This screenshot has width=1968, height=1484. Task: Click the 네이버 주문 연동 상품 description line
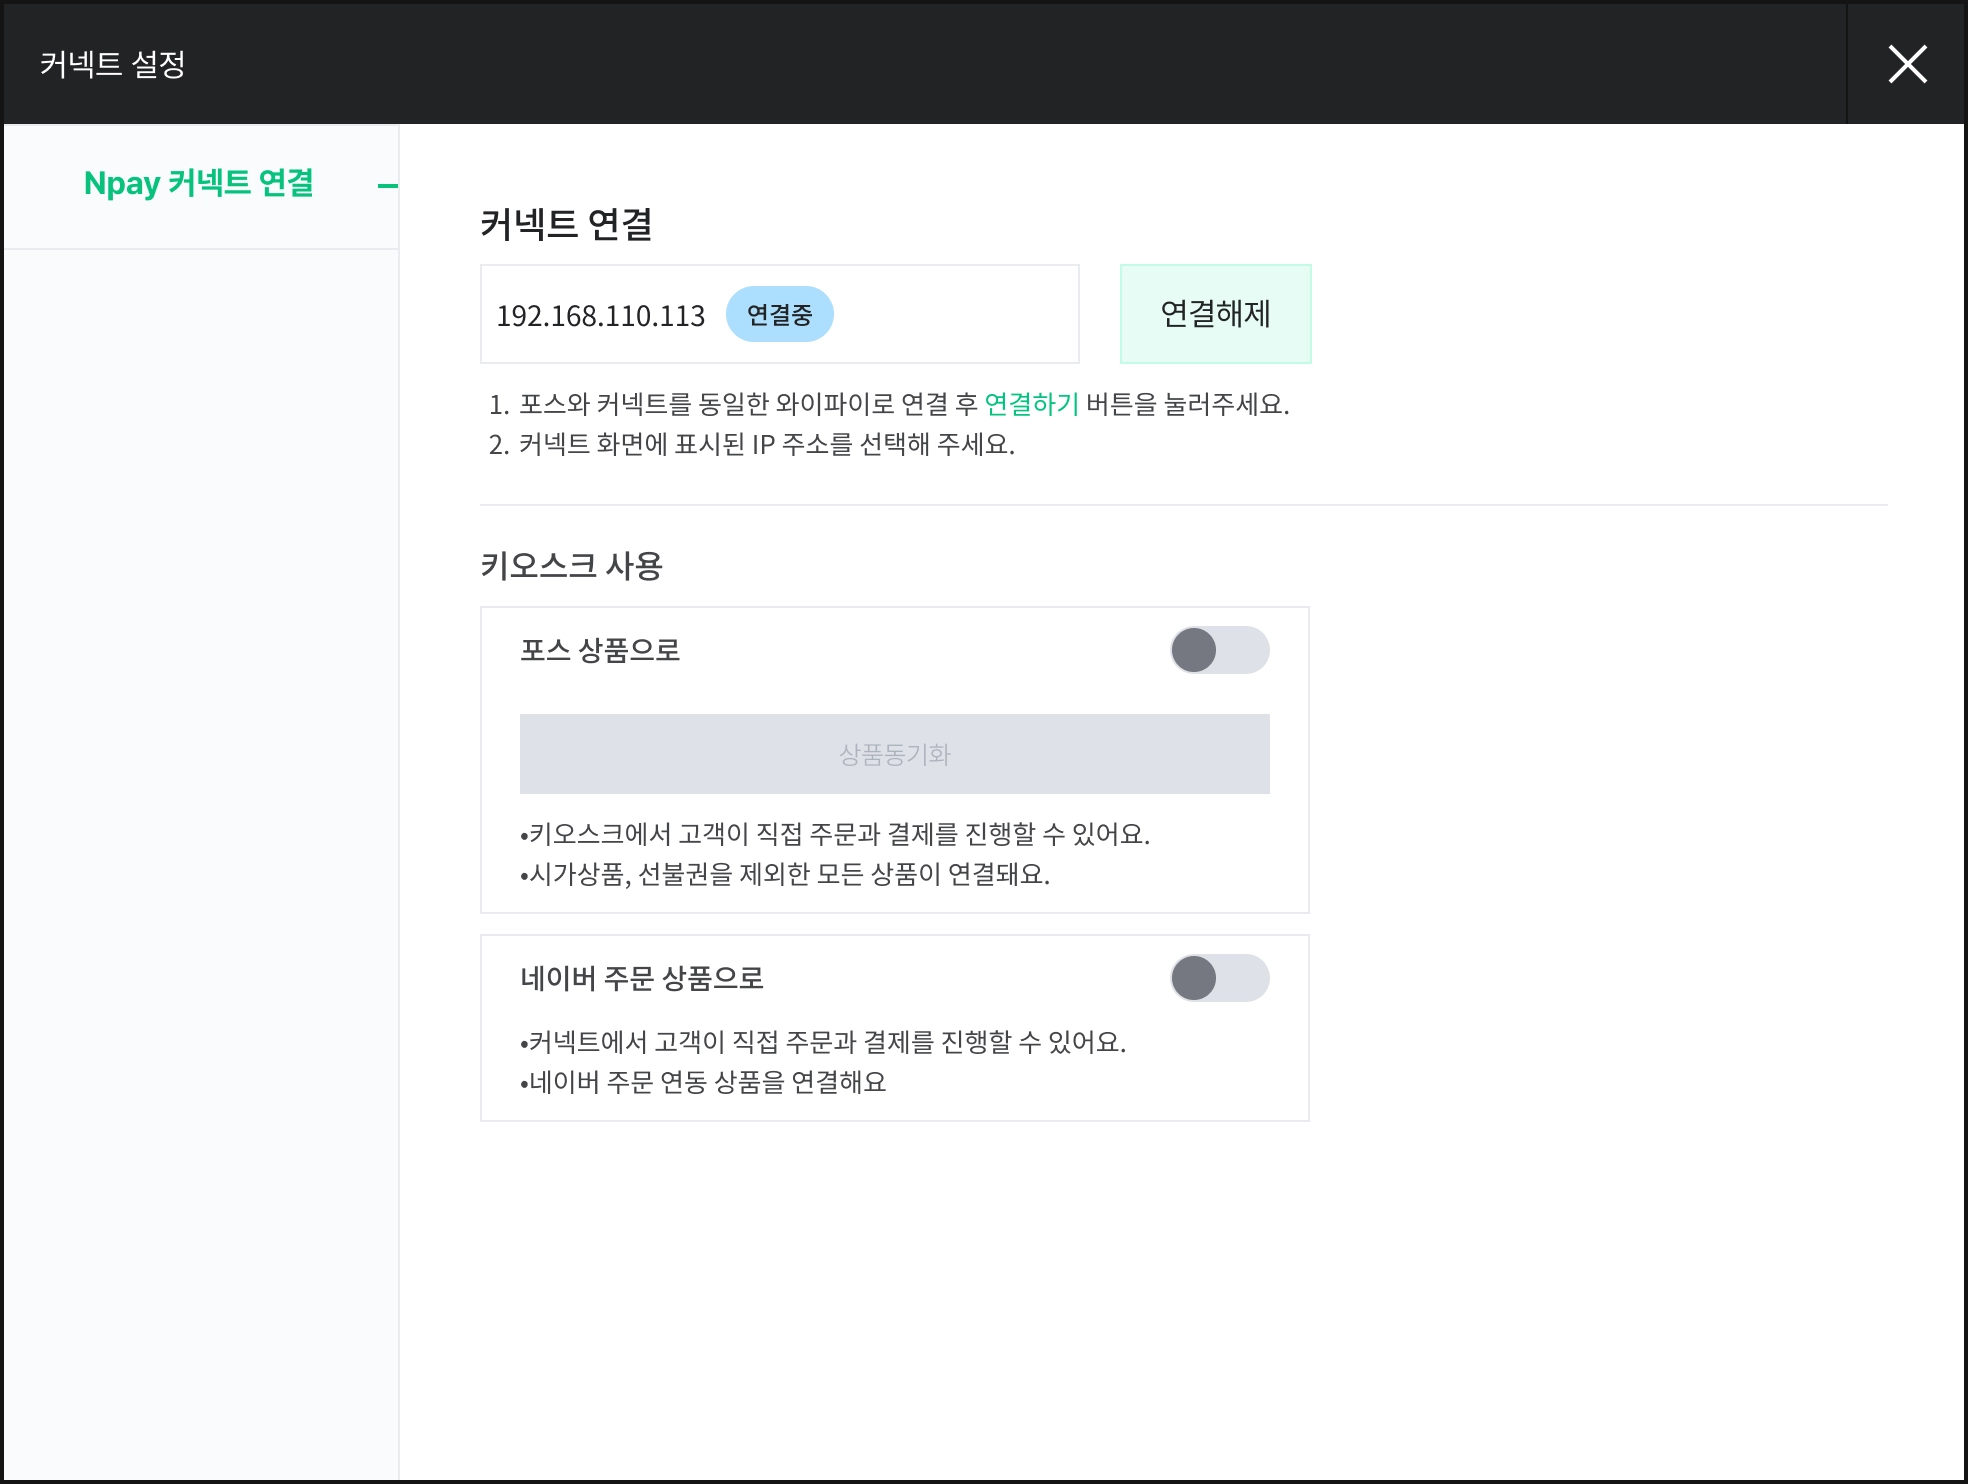click(x=703, y=1082)
